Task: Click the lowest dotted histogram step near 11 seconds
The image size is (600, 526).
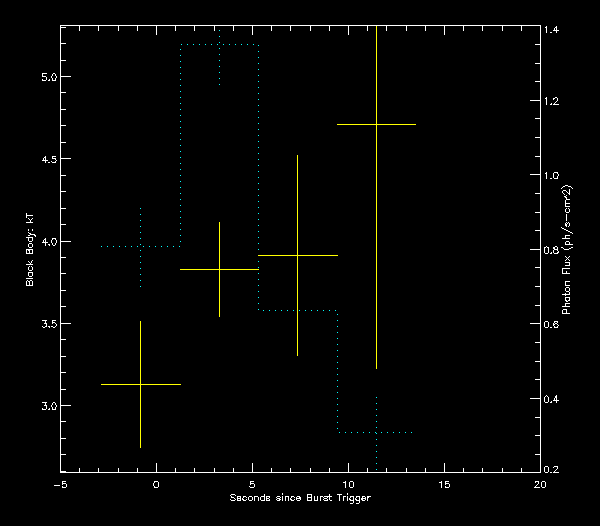Action: tap(376, 432)
